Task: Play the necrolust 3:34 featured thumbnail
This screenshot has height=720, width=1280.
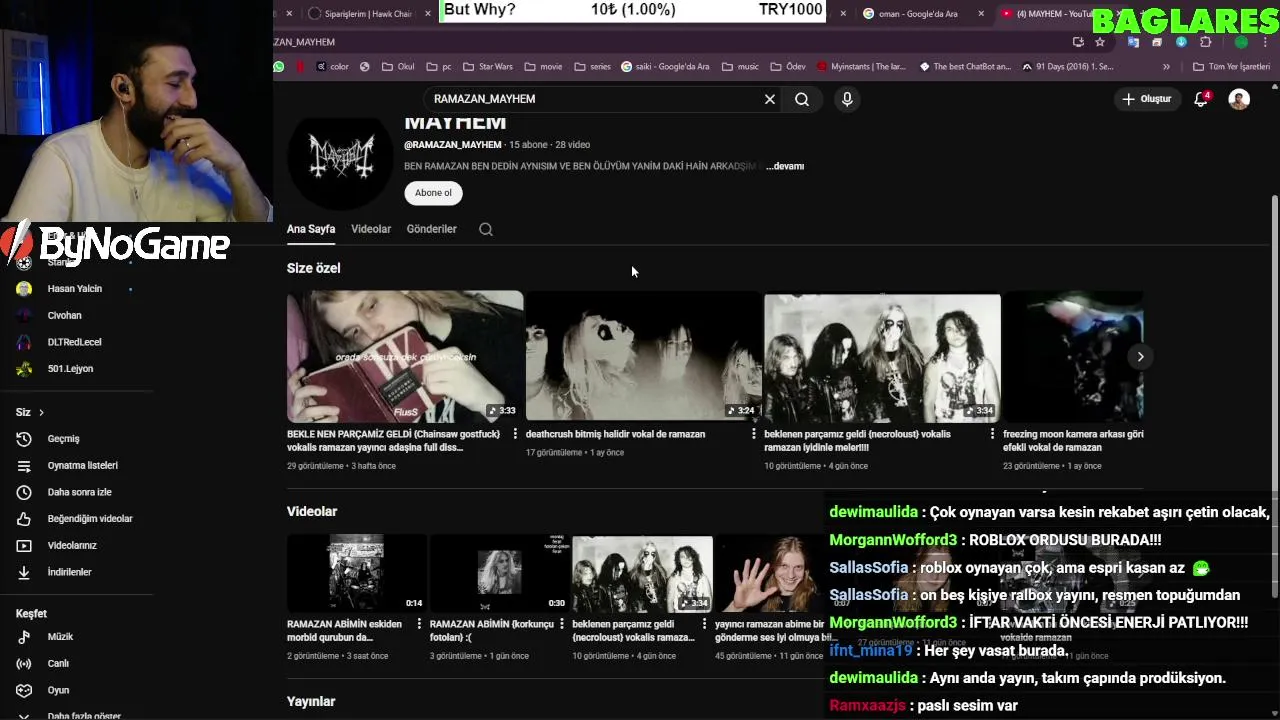Action: coord(882,356)
